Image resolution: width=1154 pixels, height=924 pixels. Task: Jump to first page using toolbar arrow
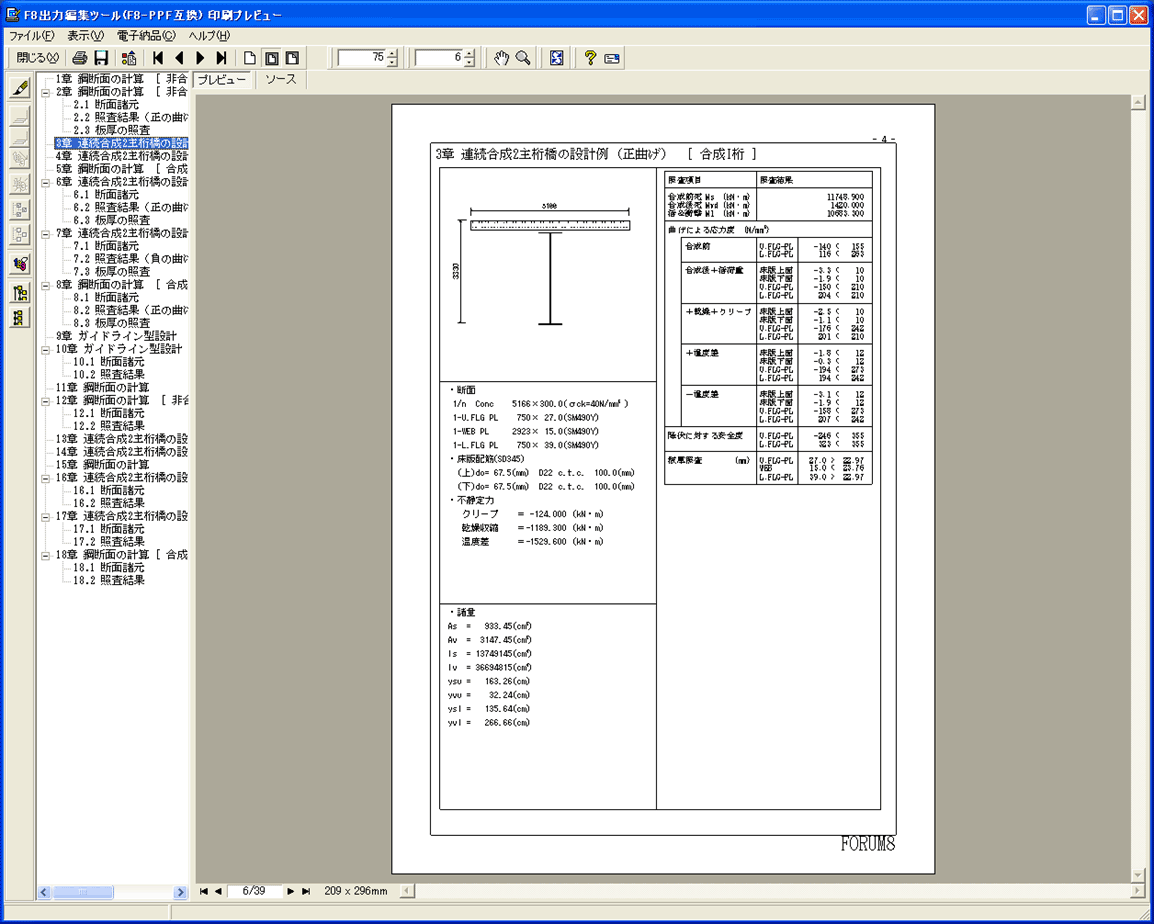point(158,58)
